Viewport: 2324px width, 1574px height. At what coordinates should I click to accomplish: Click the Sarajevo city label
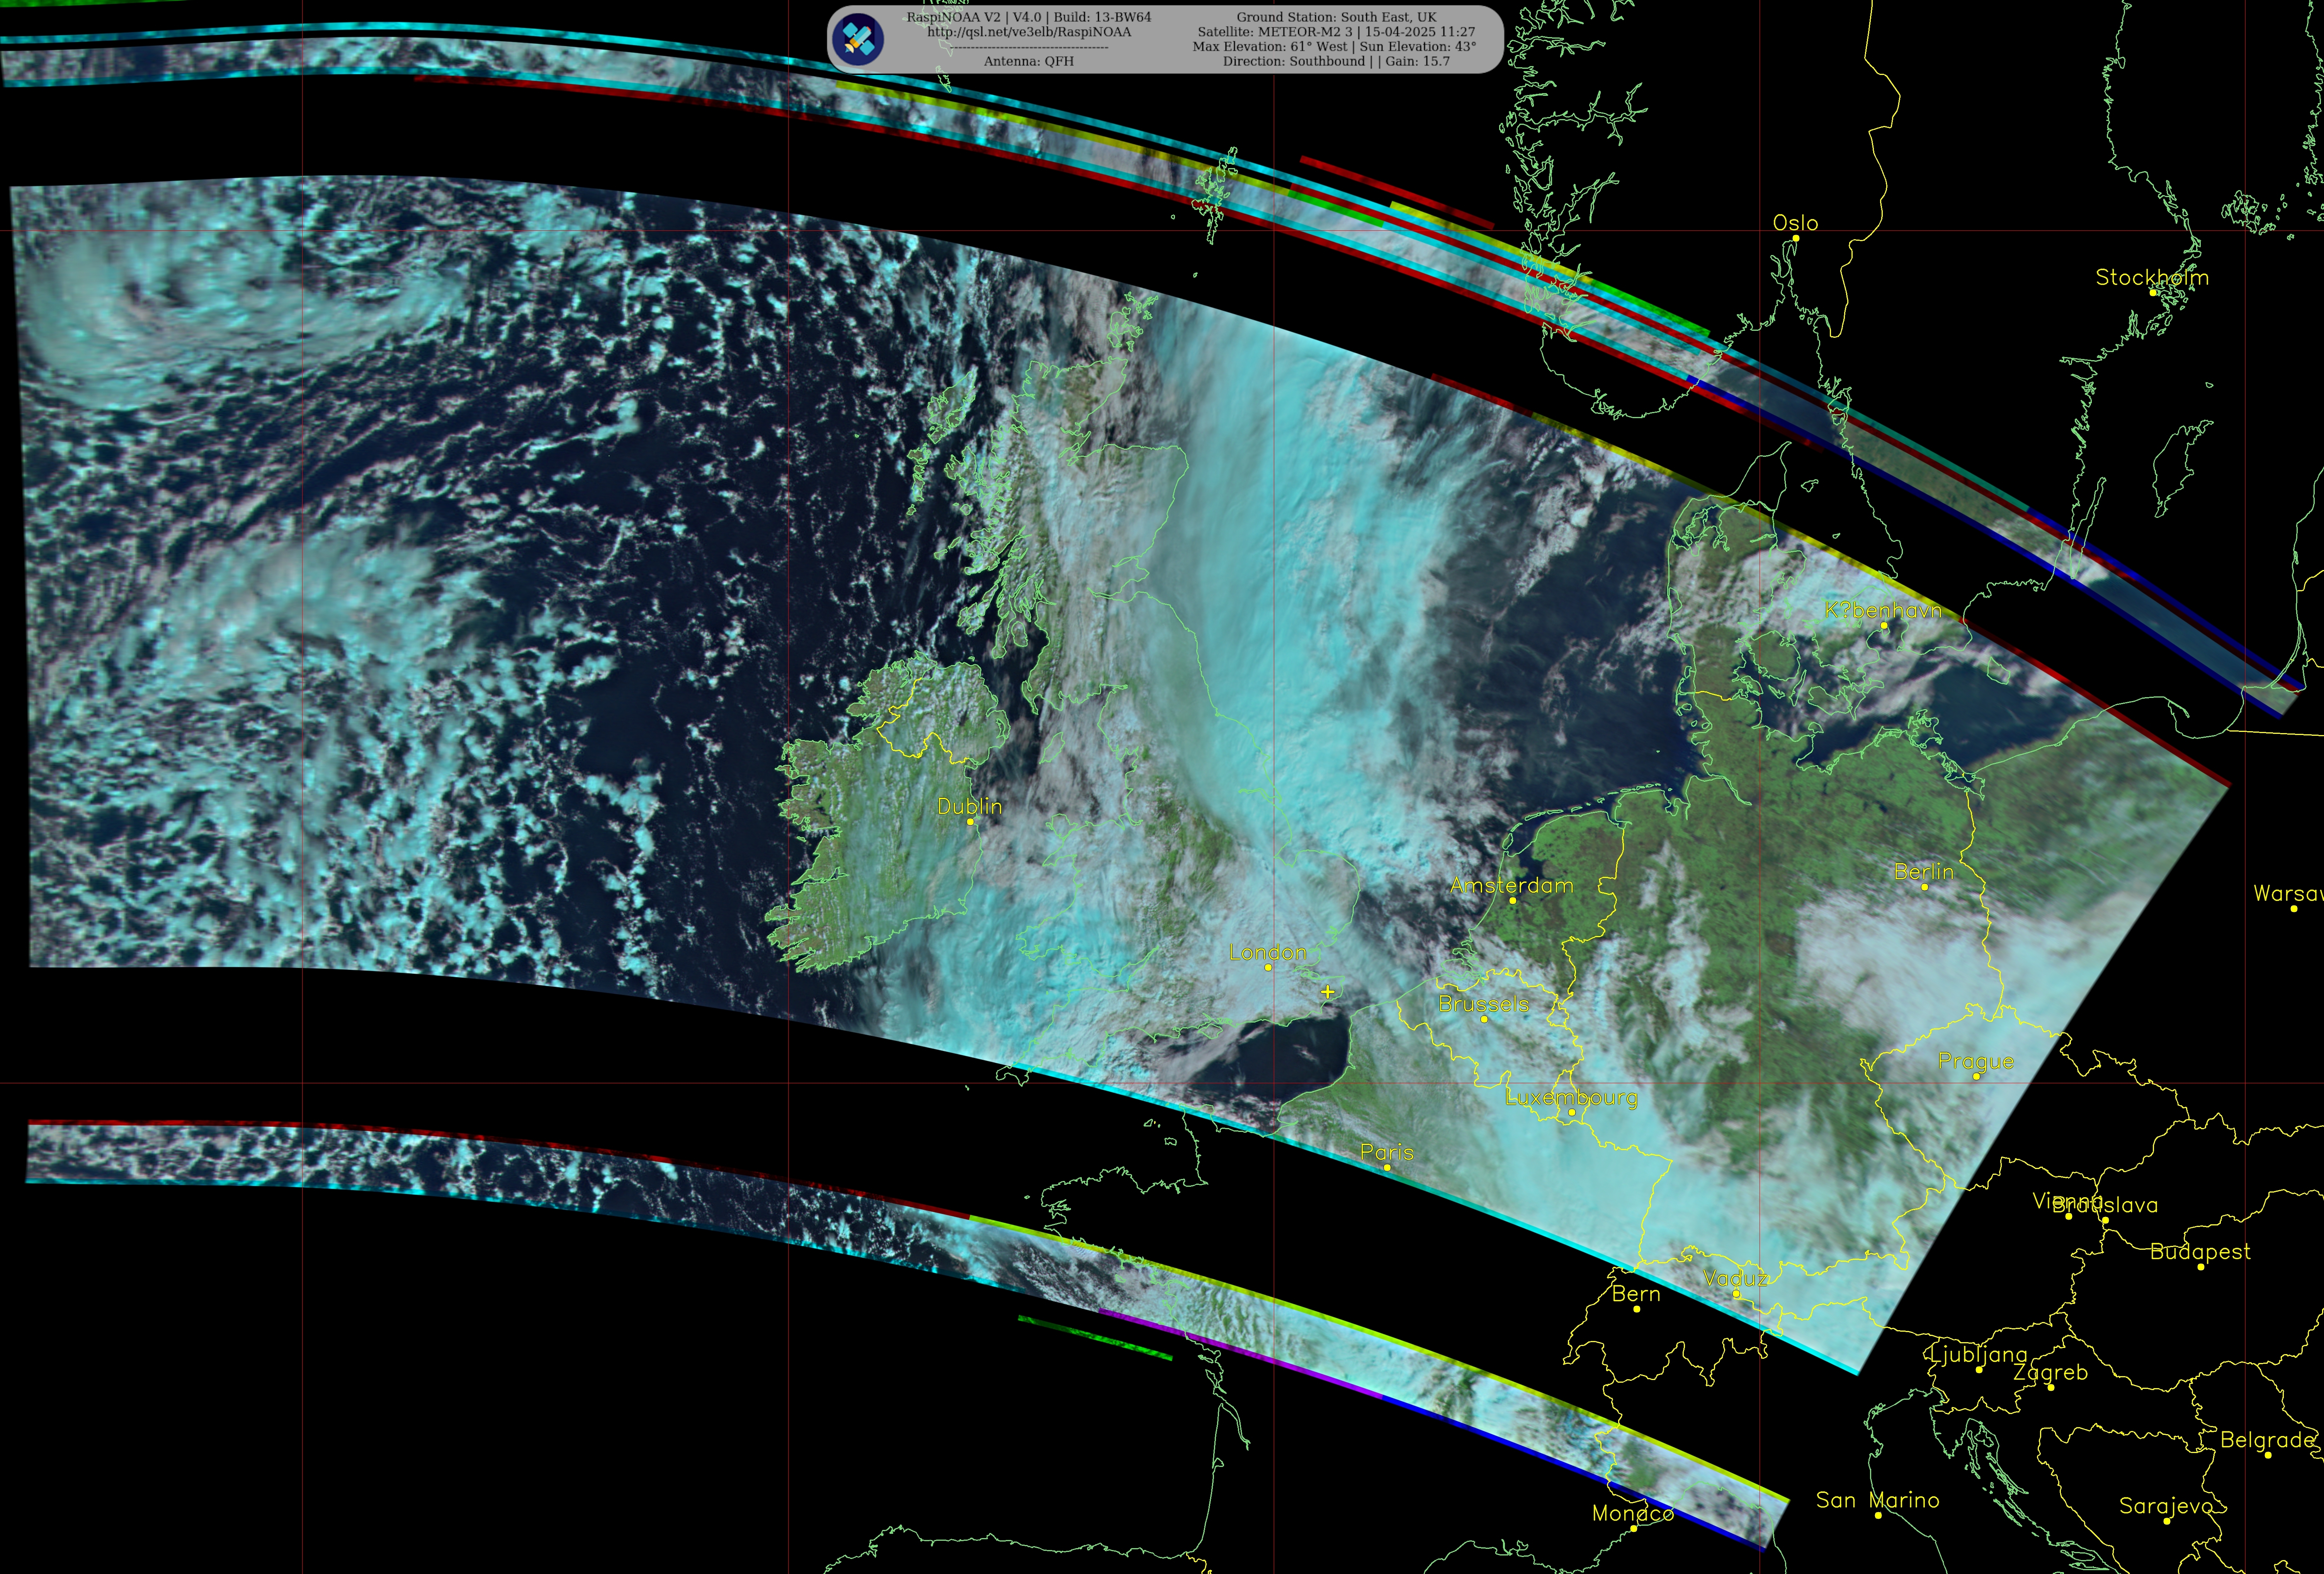tap(2166, 1506)
